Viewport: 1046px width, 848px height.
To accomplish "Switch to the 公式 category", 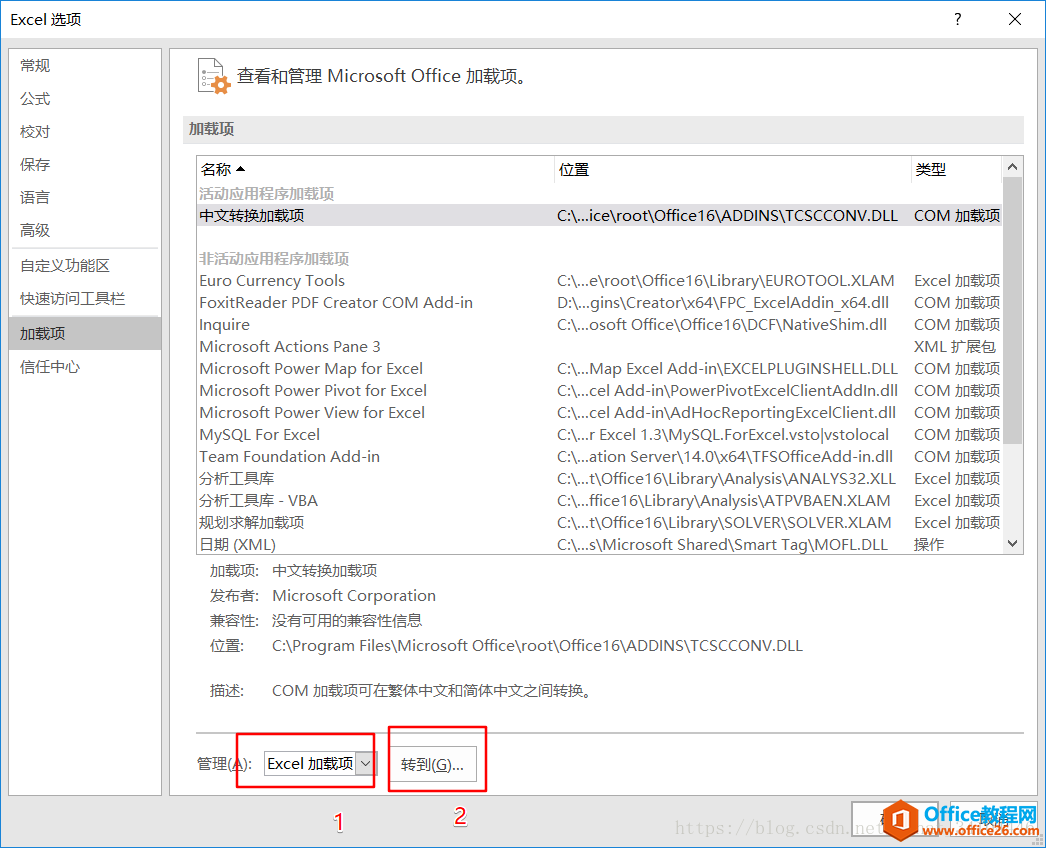I will [35, 98].
